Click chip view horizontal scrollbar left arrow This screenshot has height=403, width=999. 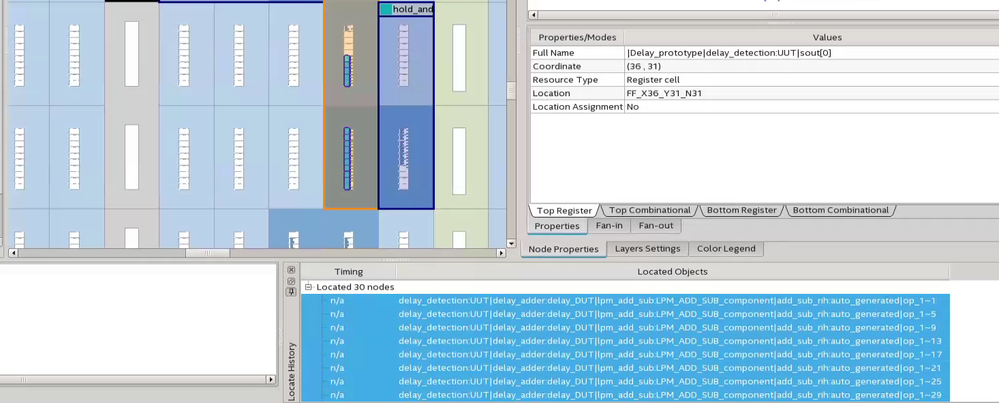pos(13,253)
